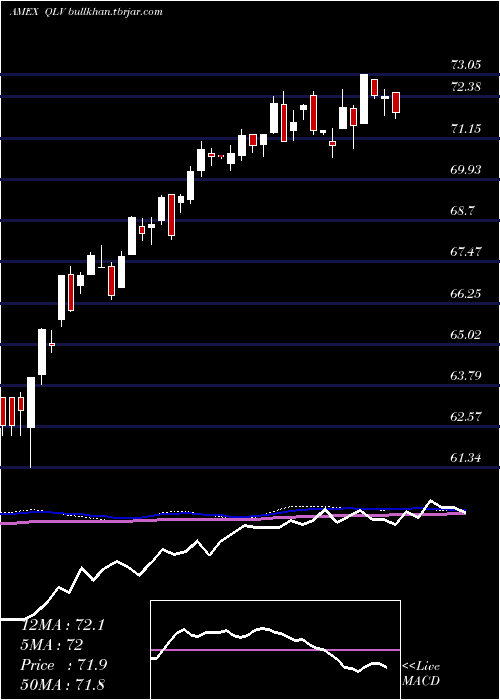Select the 65.02 price axis label
The width and height of the screenshot is (500, 700).
coord(466,334)
